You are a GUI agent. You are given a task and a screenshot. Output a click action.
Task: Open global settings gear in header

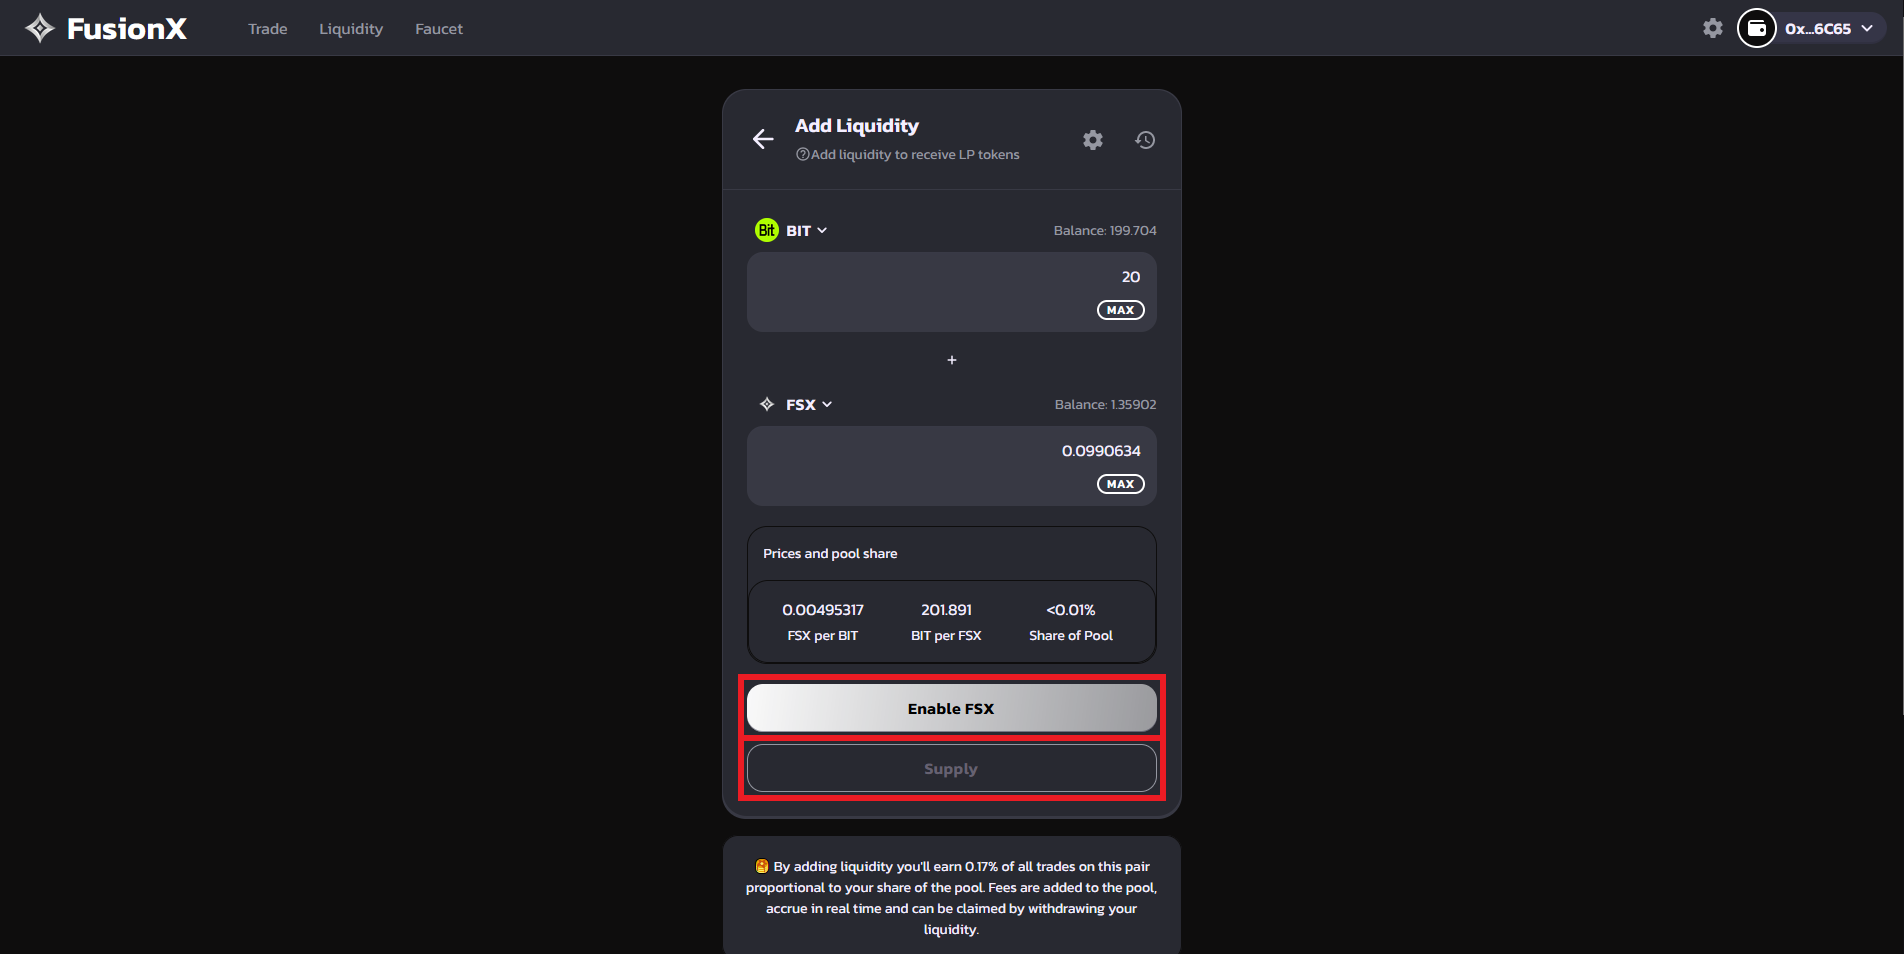coord(1712,28)
